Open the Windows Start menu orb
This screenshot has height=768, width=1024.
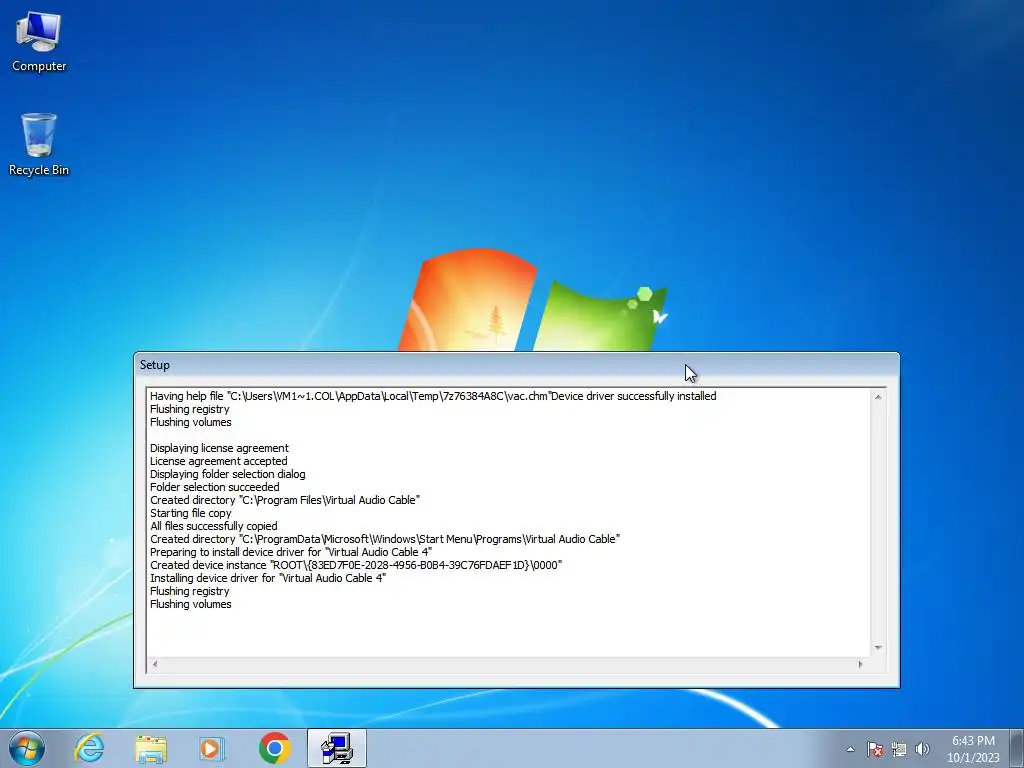click(x=27, y=748)
